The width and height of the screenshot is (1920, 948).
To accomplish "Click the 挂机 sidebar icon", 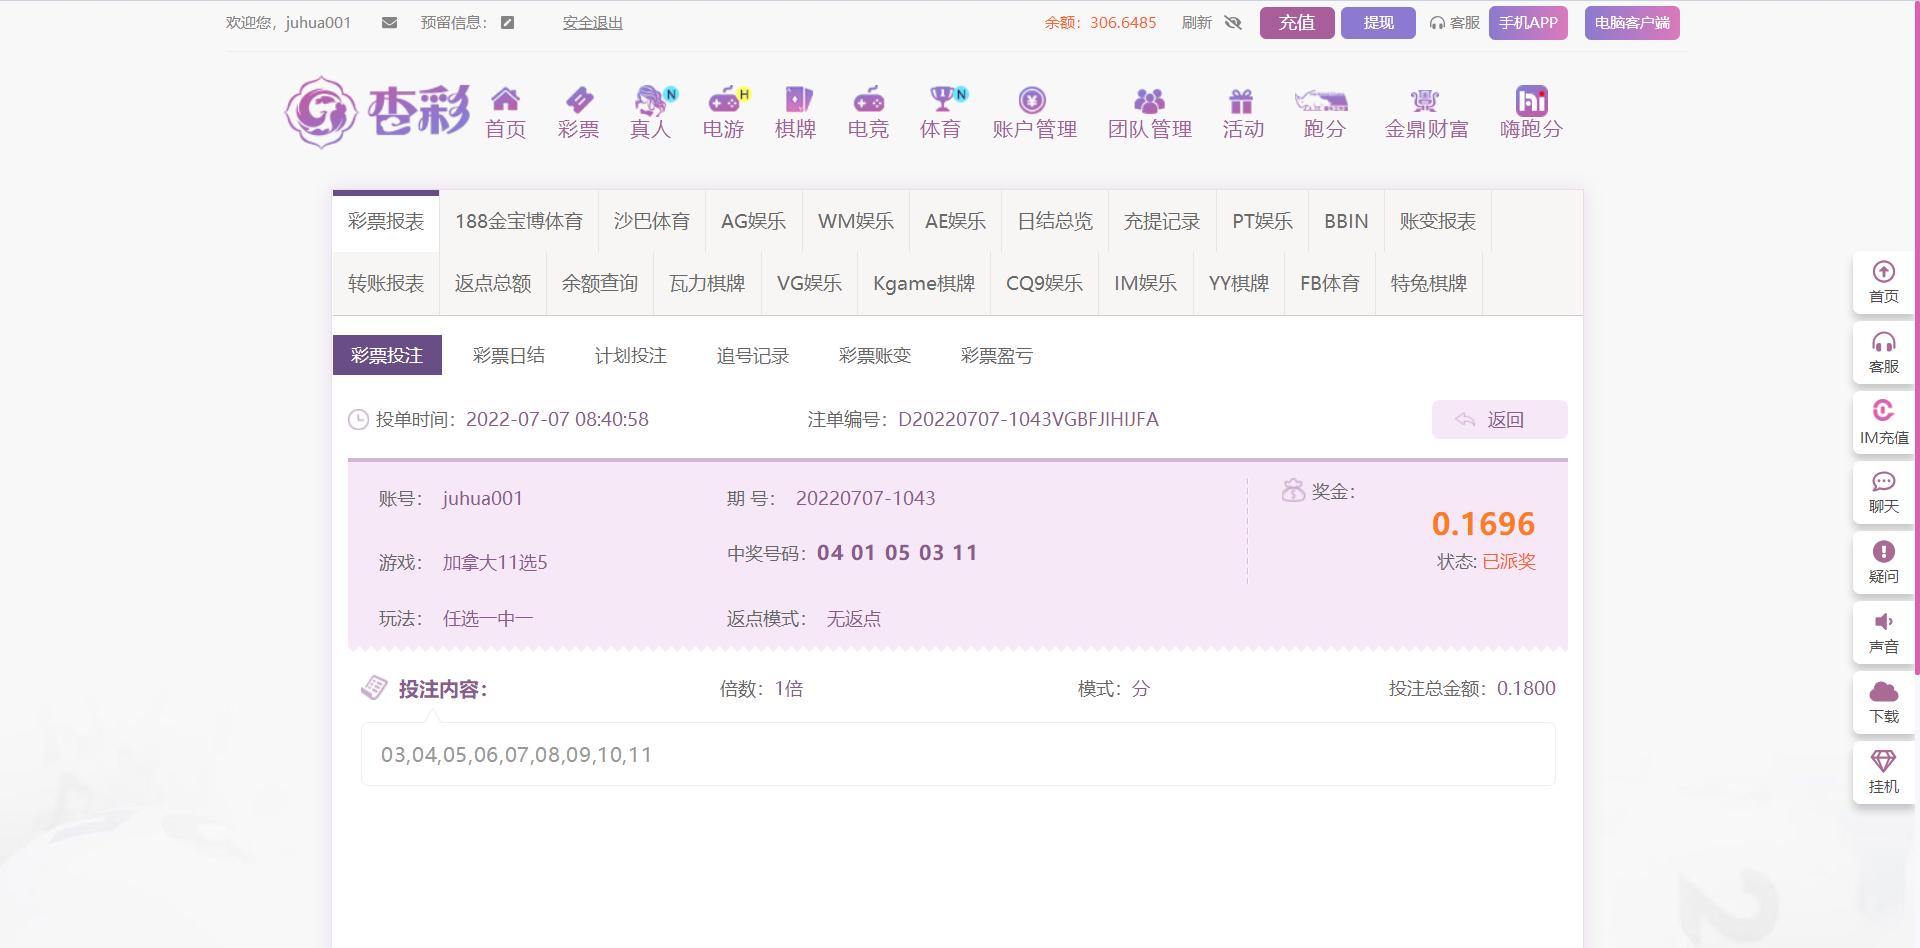I will pyautogui.click(x=1883, y=772).
